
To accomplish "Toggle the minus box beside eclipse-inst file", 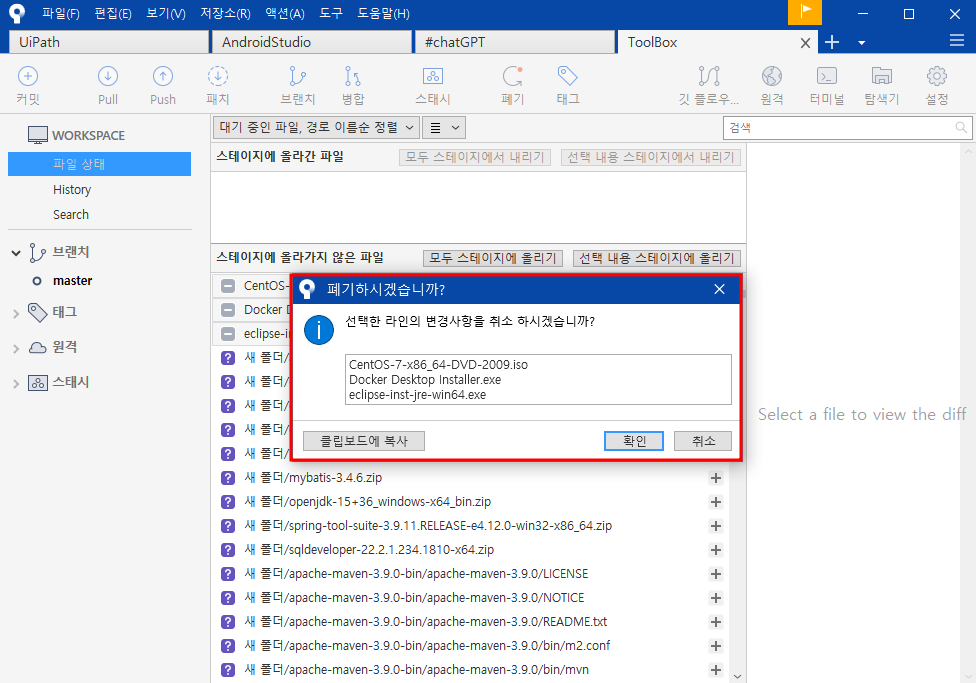I will tap(228, 334).
